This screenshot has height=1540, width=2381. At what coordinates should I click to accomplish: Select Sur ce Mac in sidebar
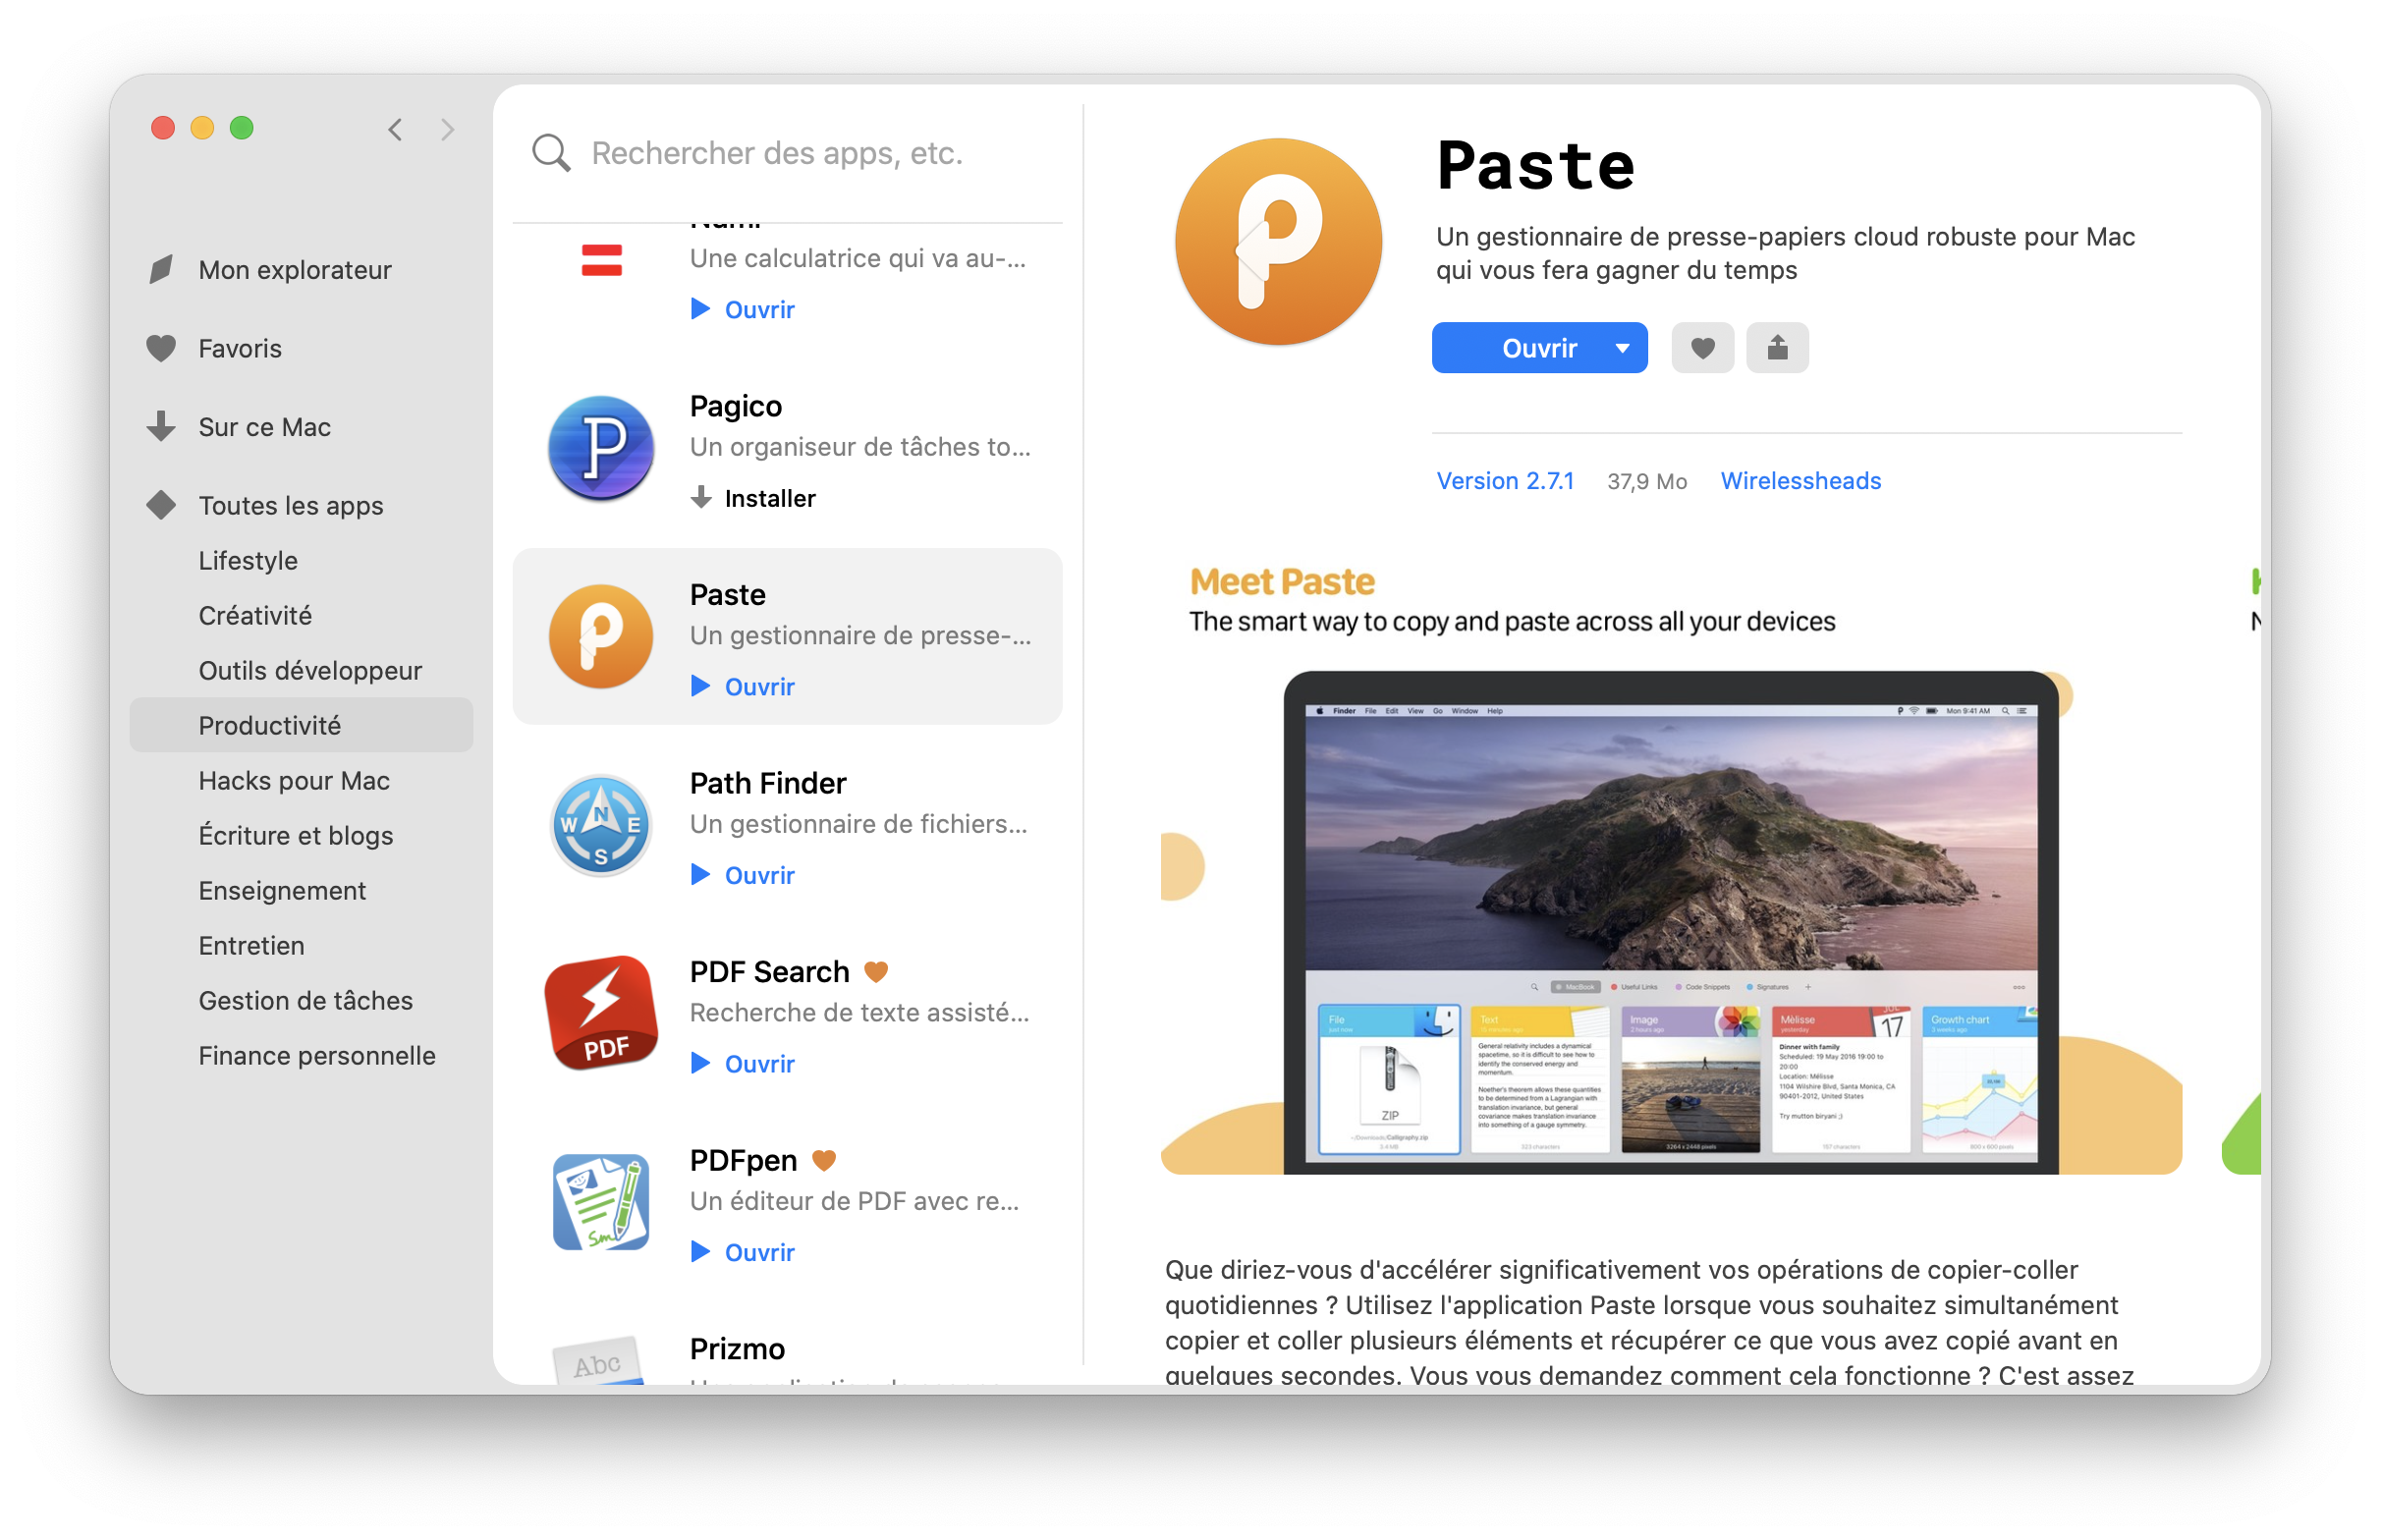coord(265,427)
